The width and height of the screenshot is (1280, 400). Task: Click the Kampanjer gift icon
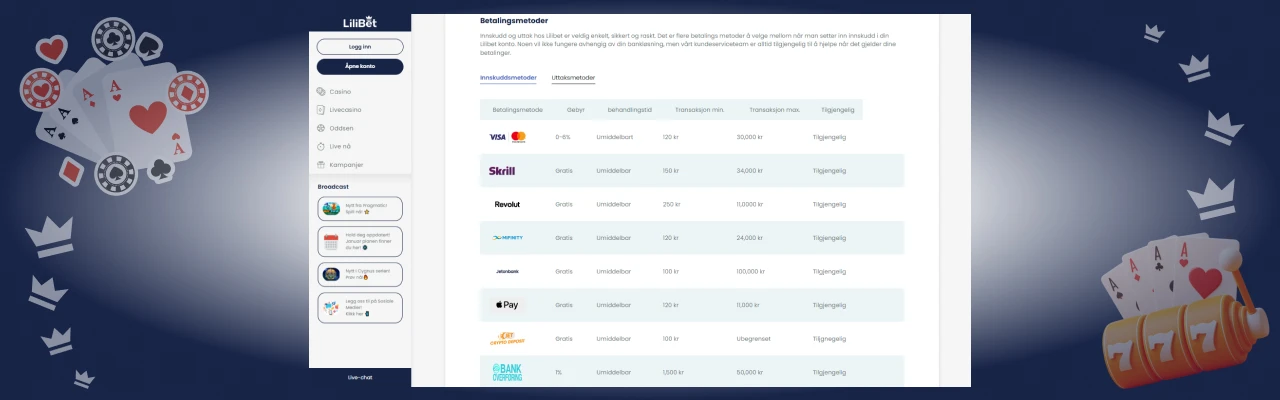coord(321,164)
